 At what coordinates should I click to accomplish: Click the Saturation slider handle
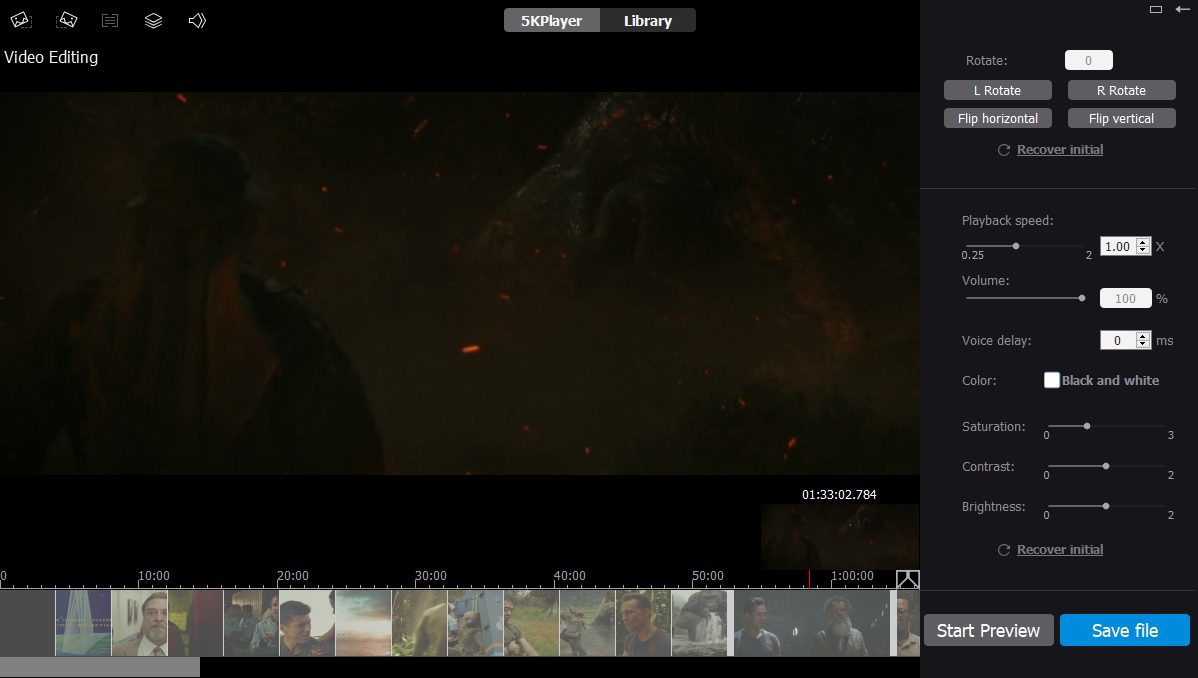coord(1087,426)
